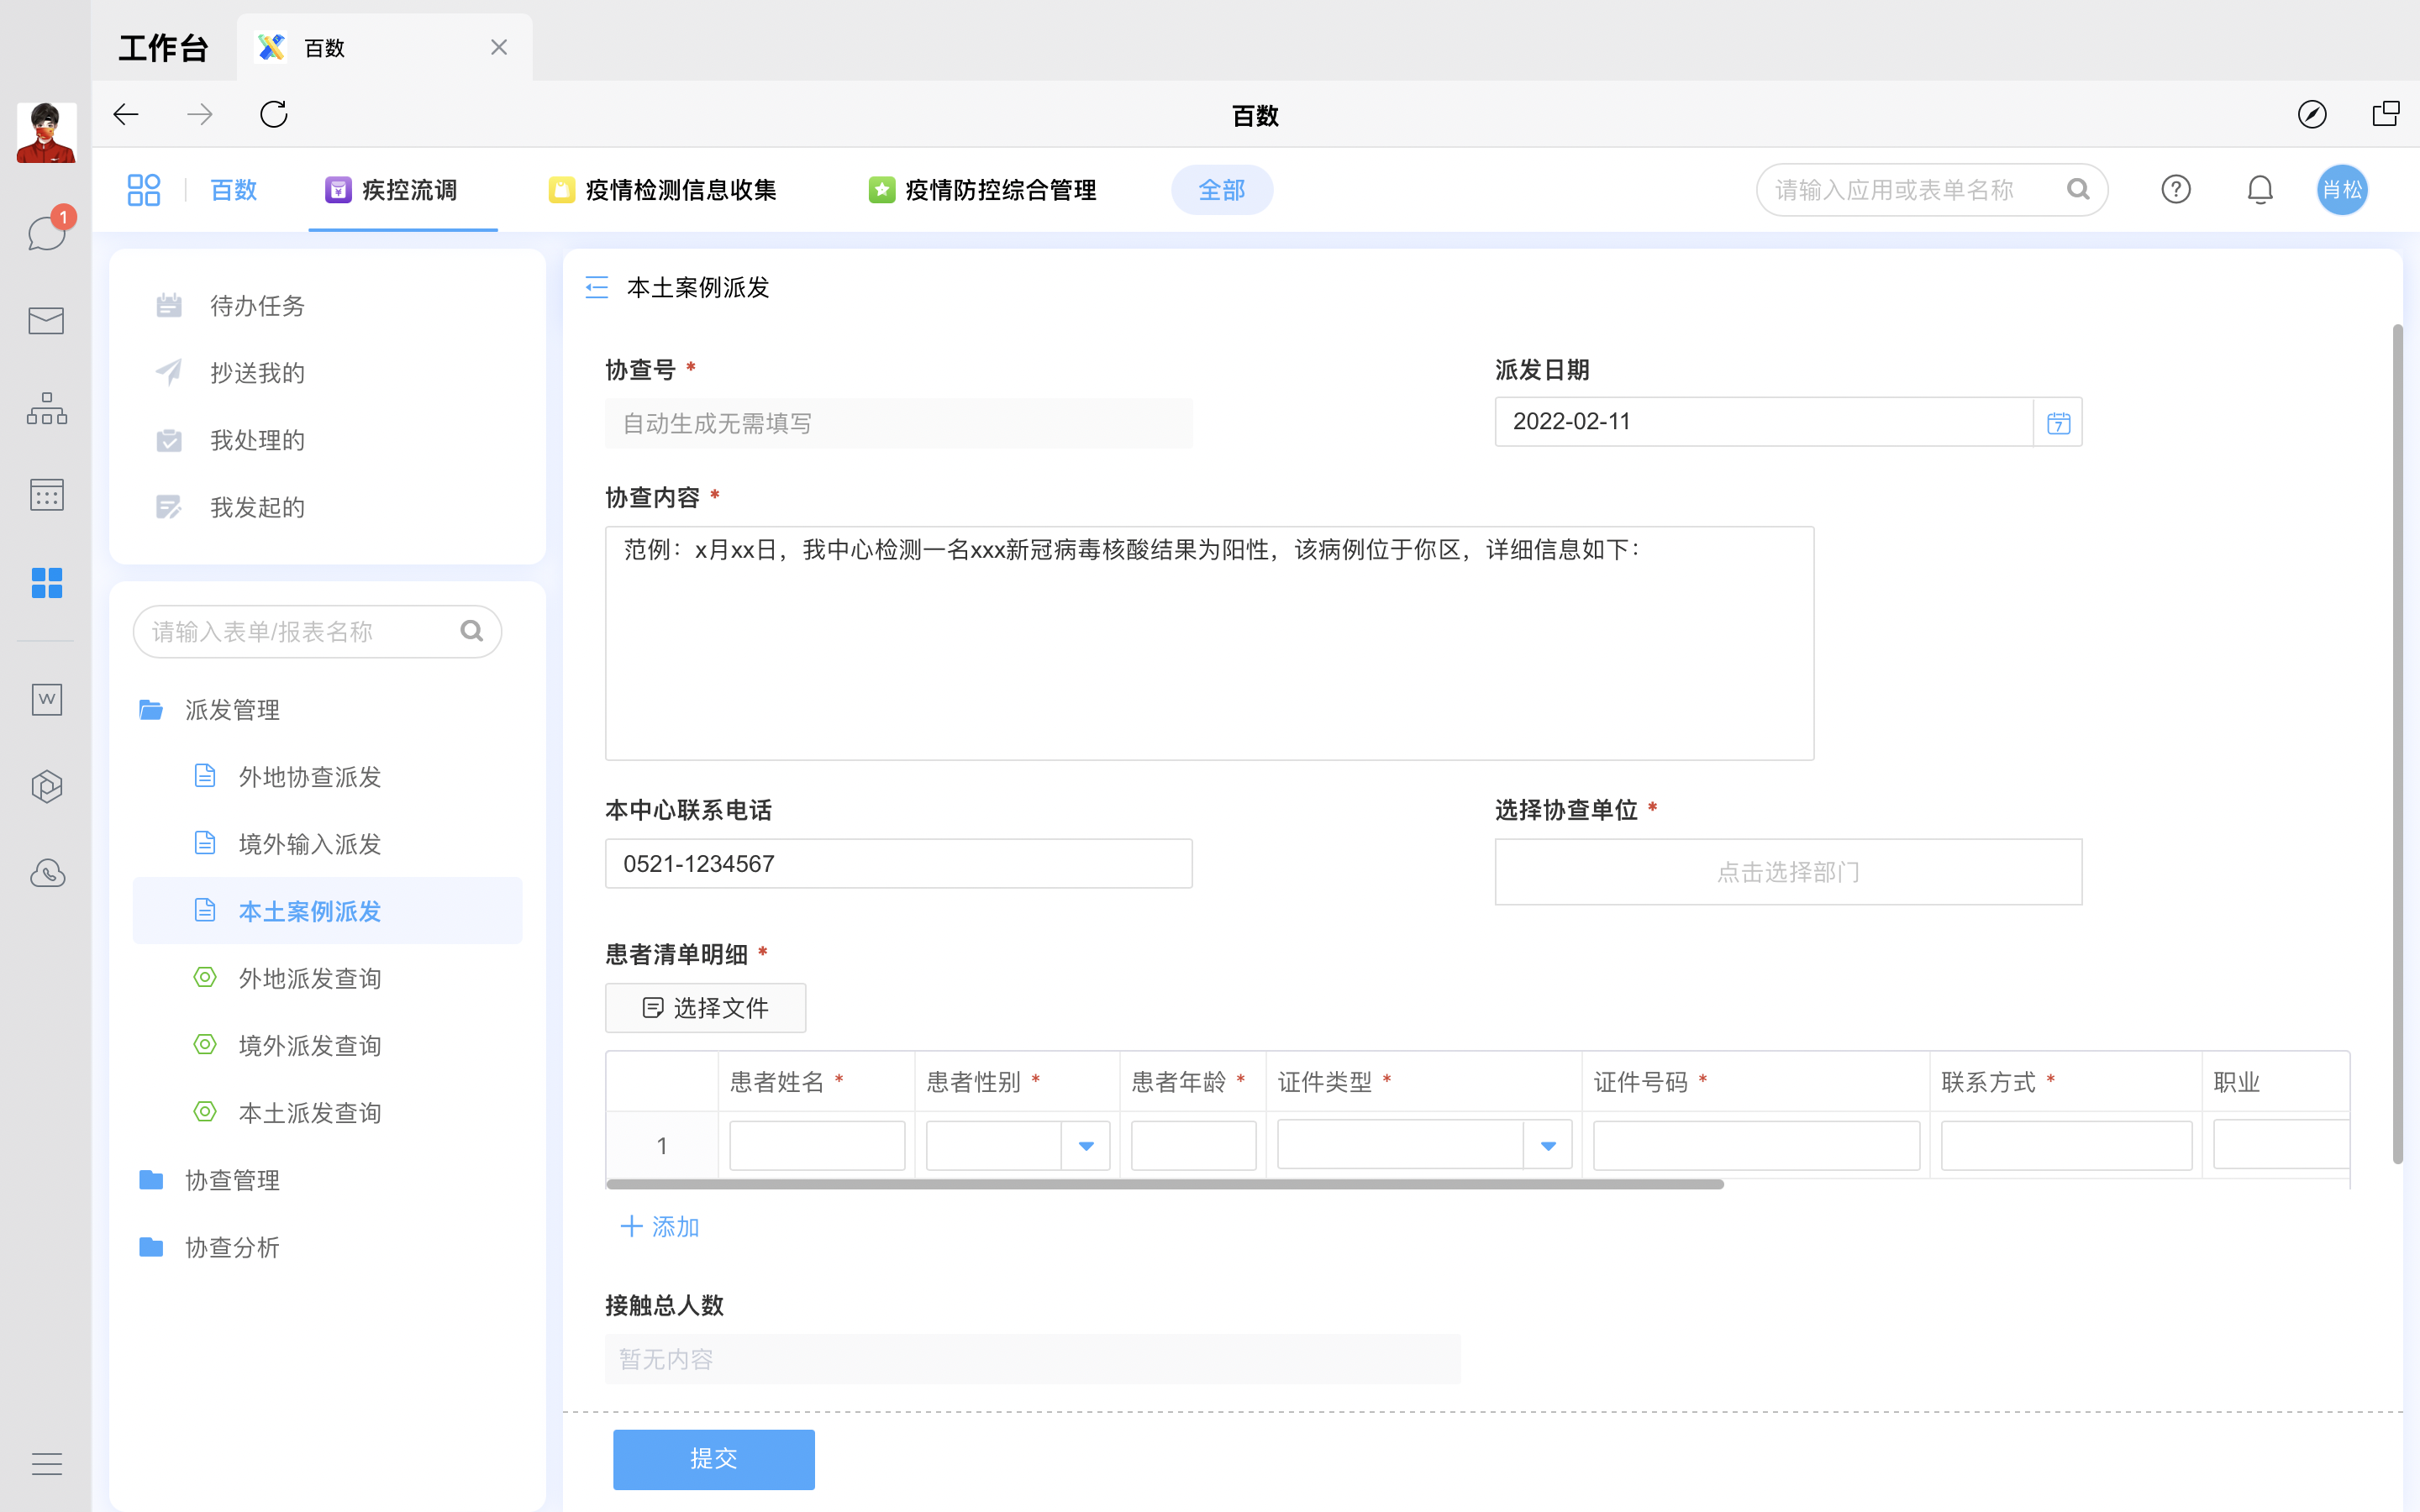The width and height of the screenshot is (2420, 1512).
Task: Click the 选择文件 button
Action: 705,1008
